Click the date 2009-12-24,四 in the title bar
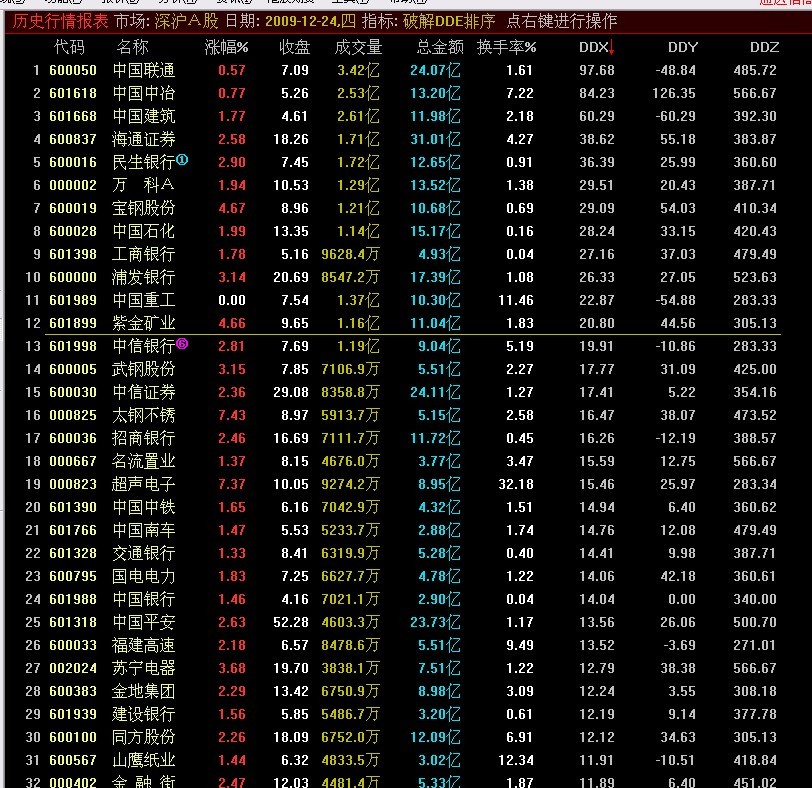This screenshot has width=812, height=788. pyautogui.click(x=310, y=21)
